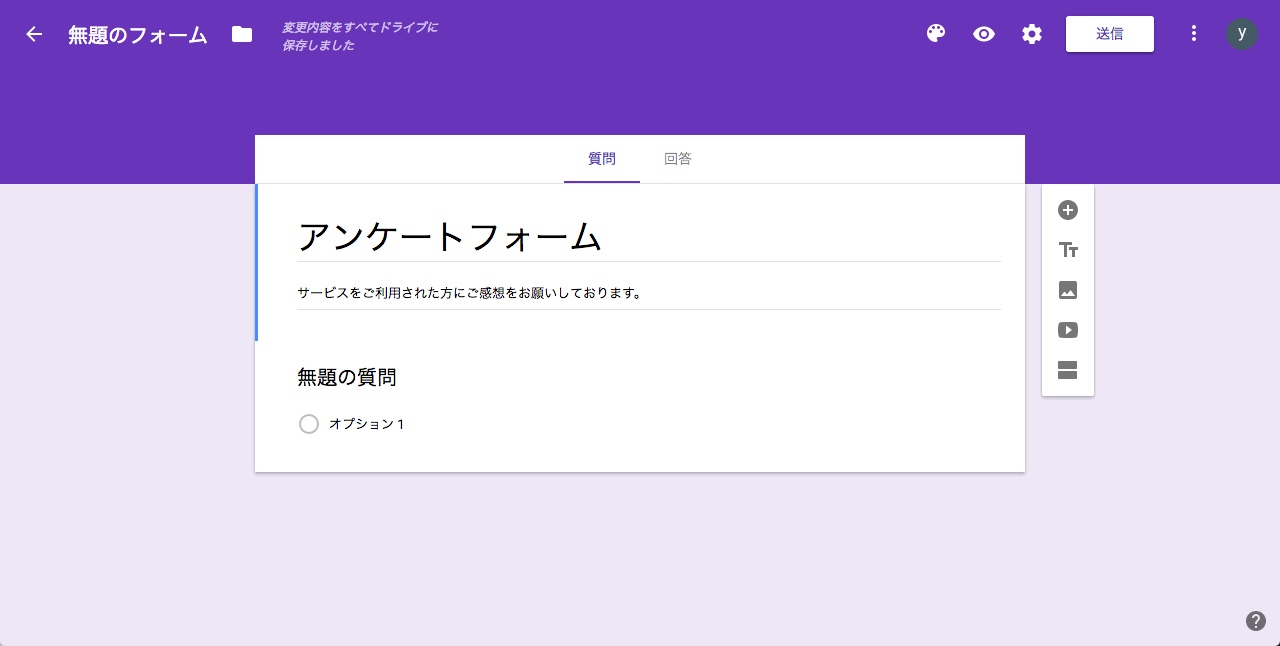Open the account avatar labeled y
This screenshot has height=646, width=1280.
coord(1242,34)
